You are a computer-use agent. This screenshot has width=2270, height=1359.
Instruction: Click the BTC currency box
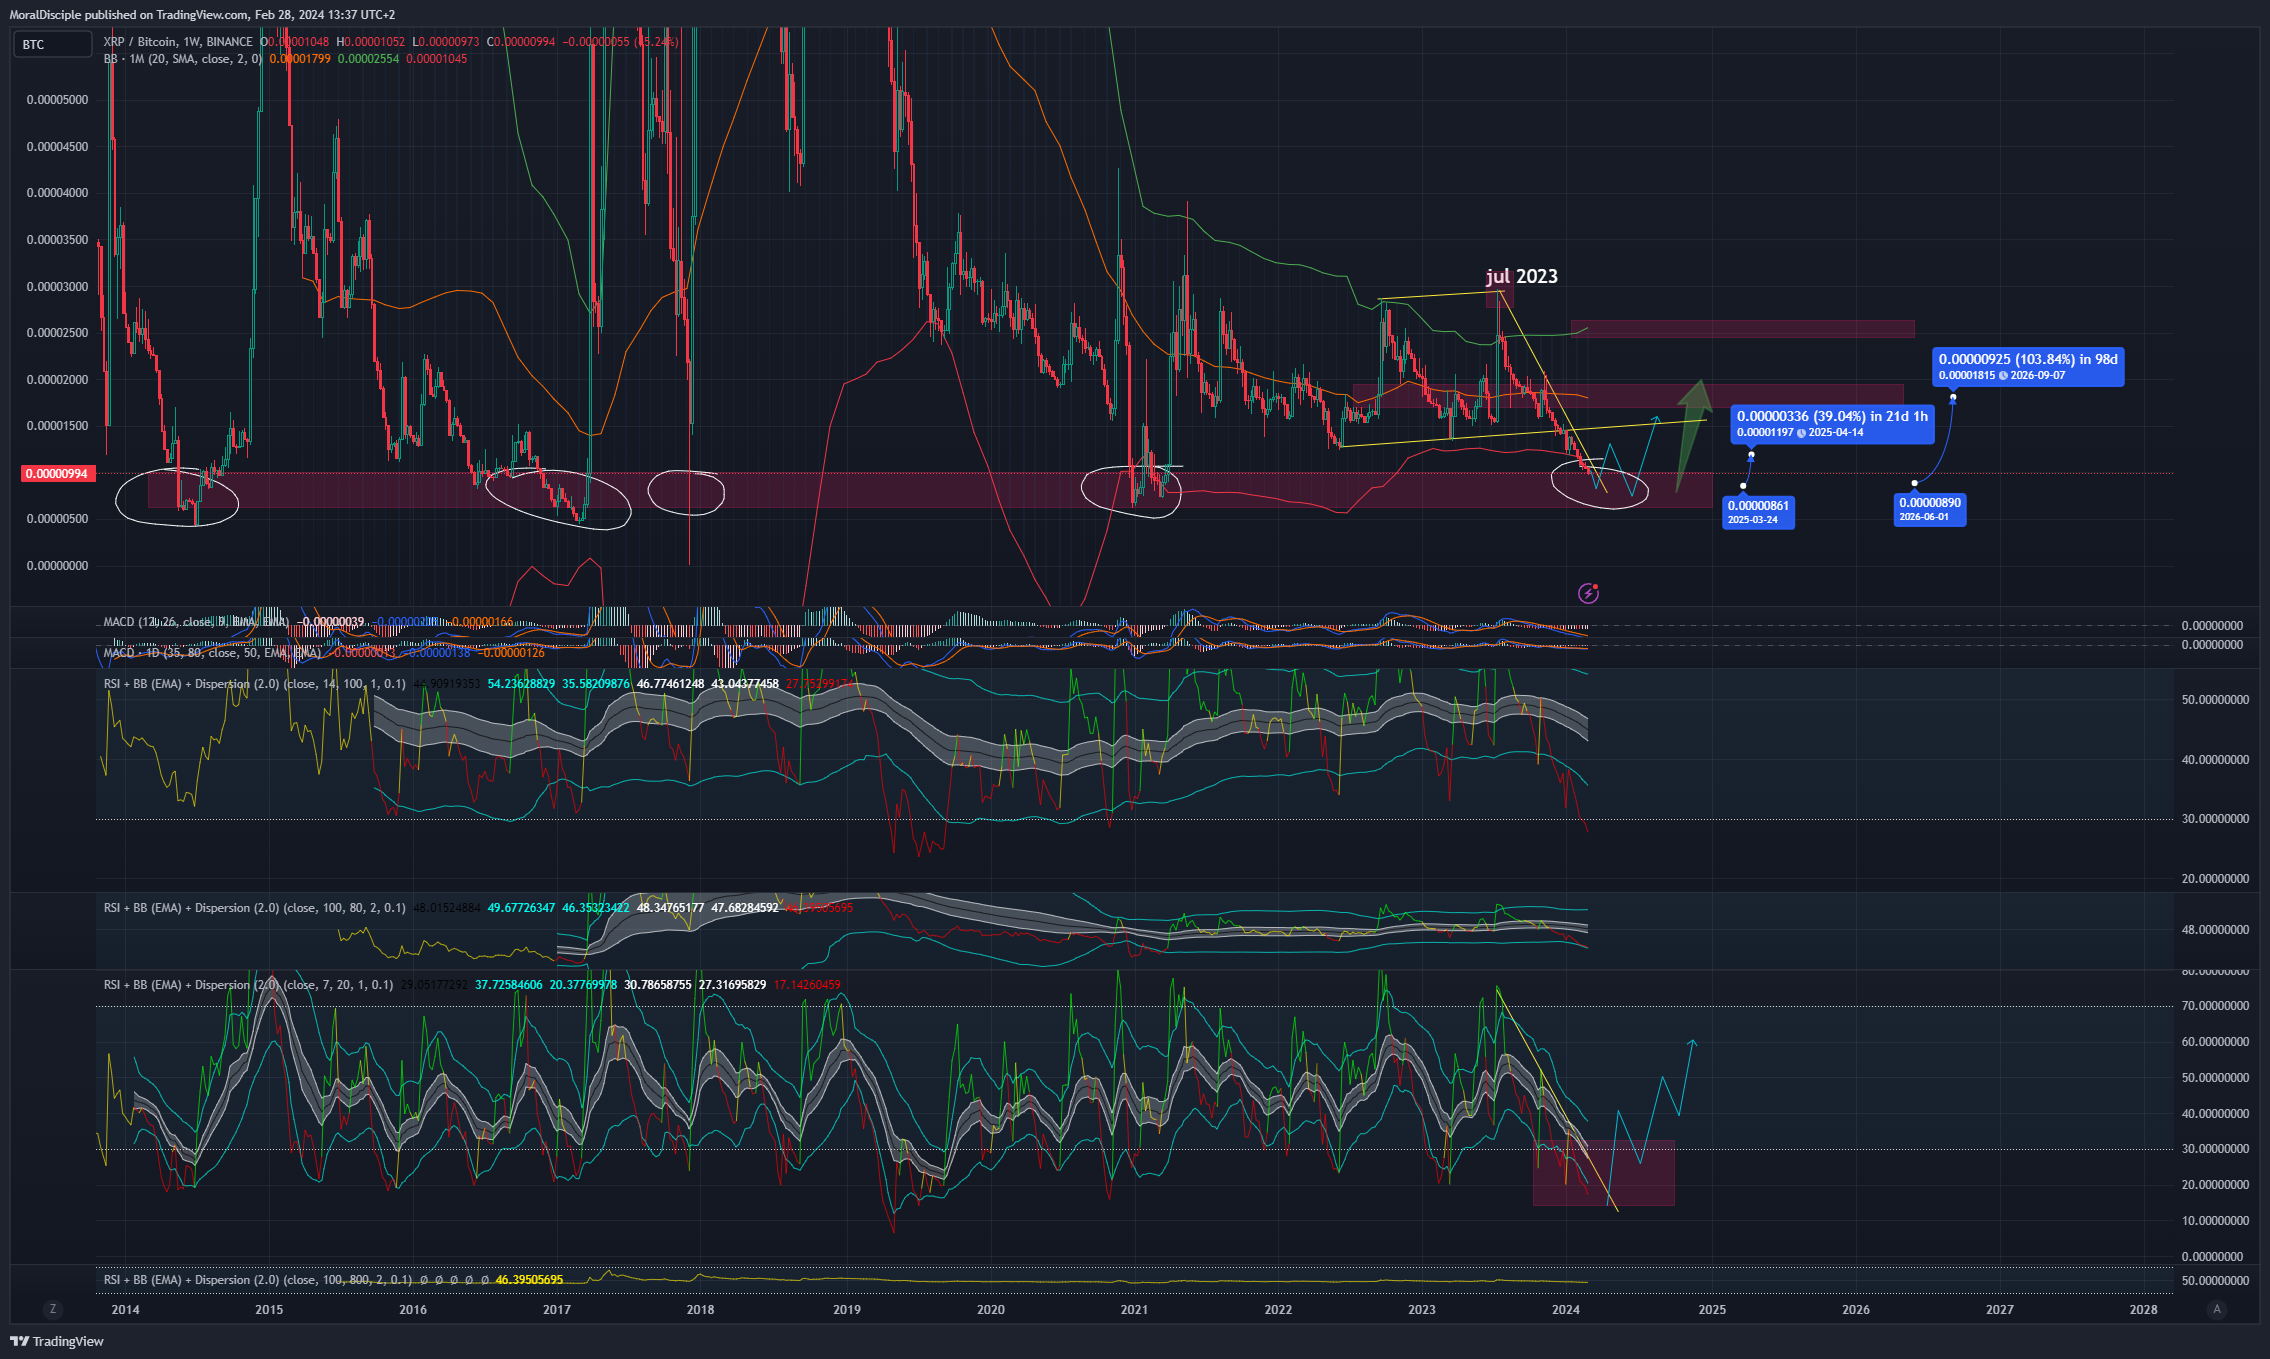pyautogui.click(x=53, y=44)
